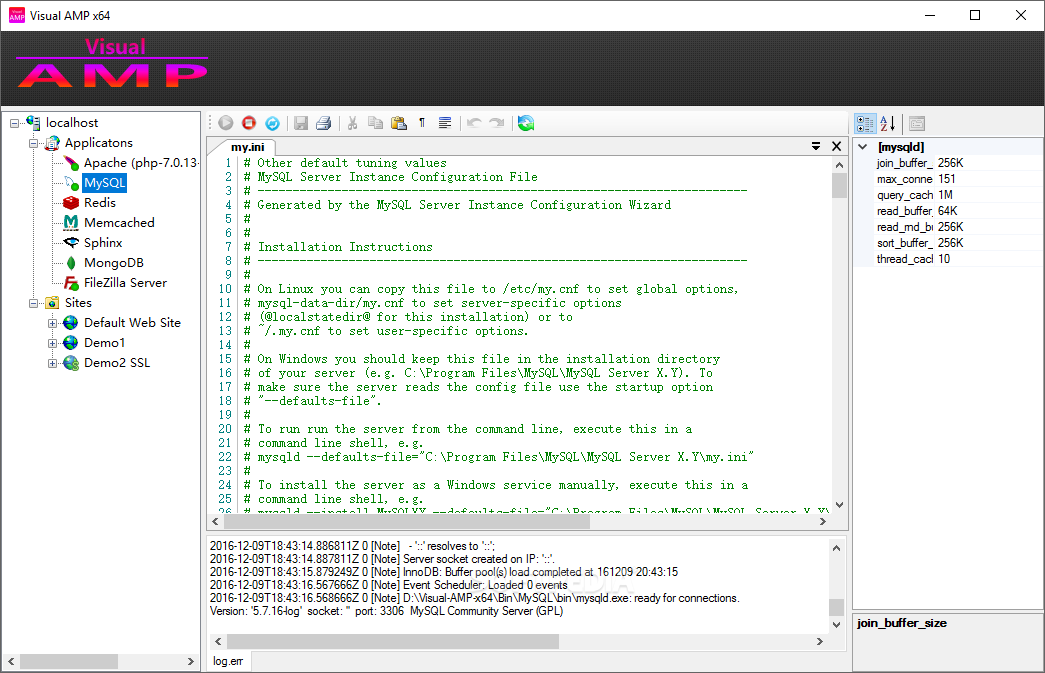Collapse the localhost tree node
The height and width of the screenshot is (673, 1045).
point(14,123)
